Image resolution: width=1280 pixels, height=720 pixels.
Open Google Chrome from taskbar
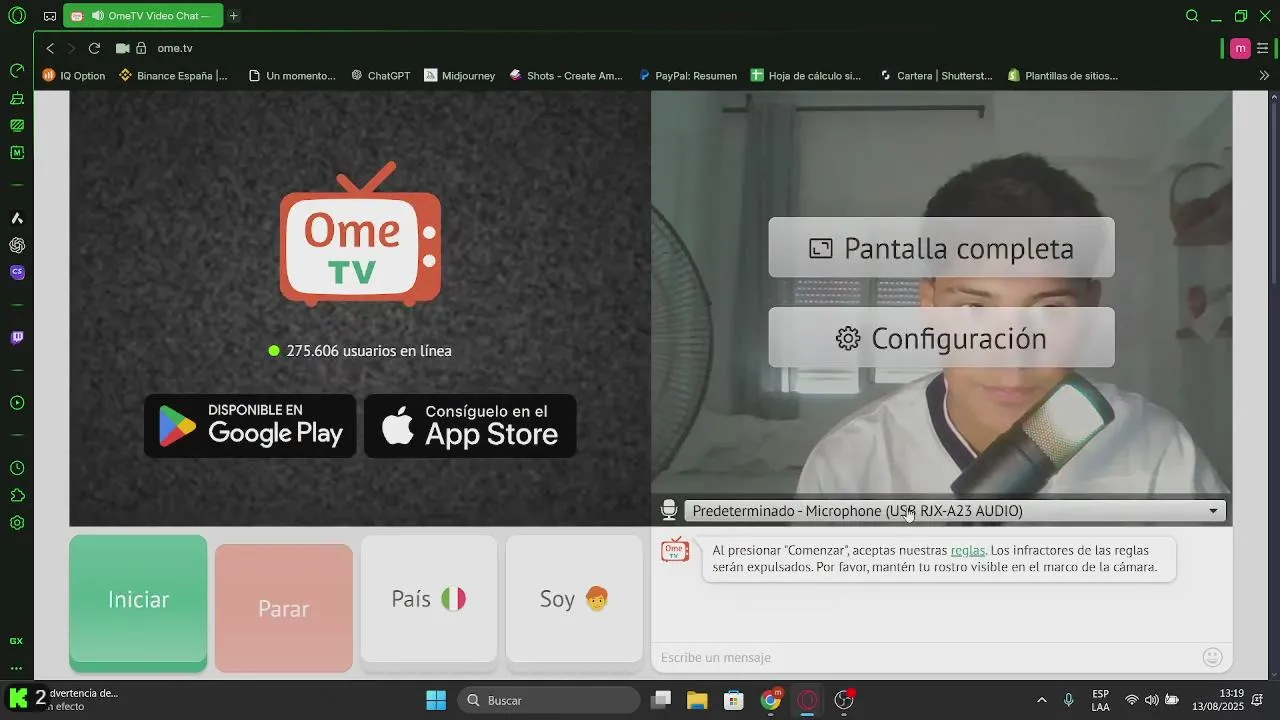[771, 700]
